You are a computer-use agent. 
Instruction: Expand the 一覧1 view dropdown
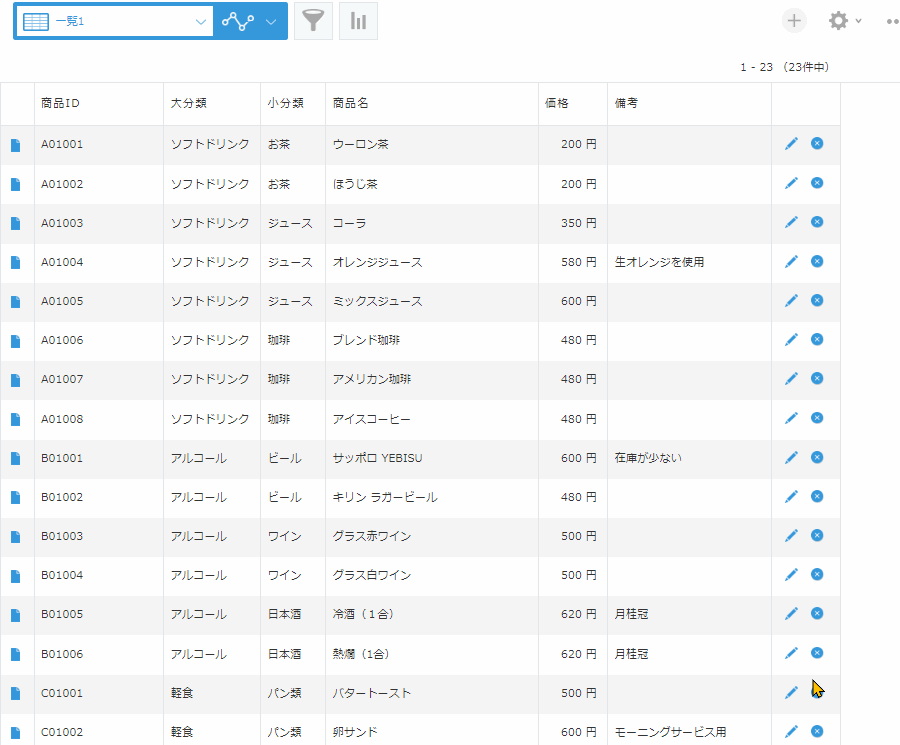(x=201, y=21)
